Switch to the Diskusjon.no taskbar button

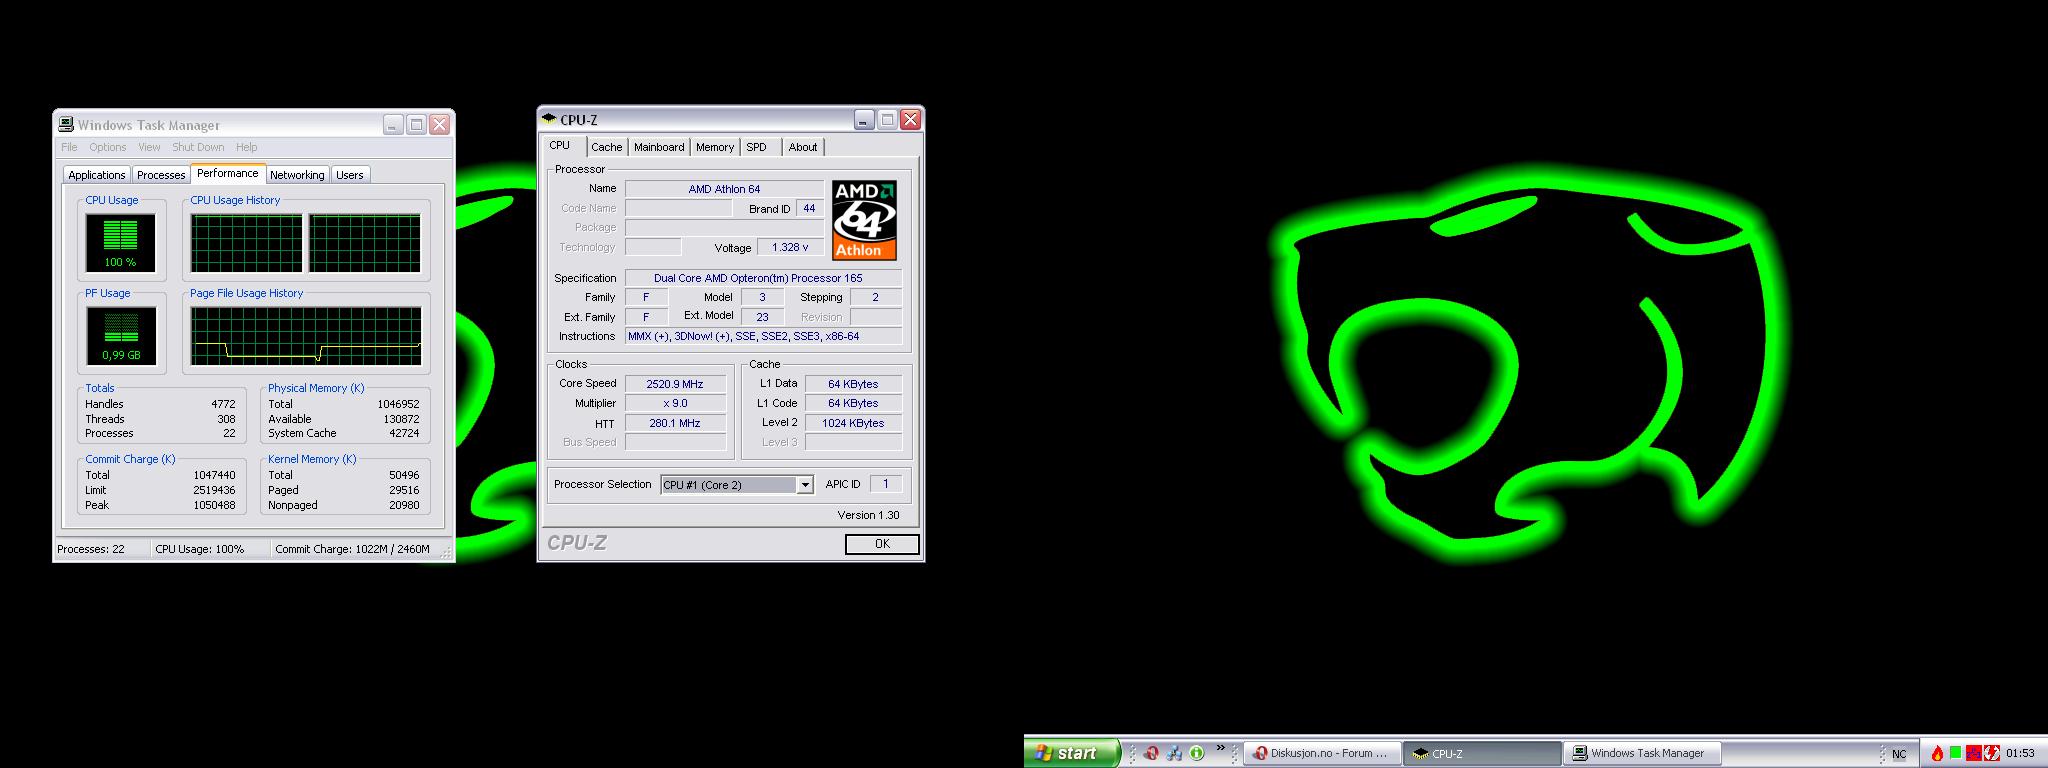coord(1322,754)
